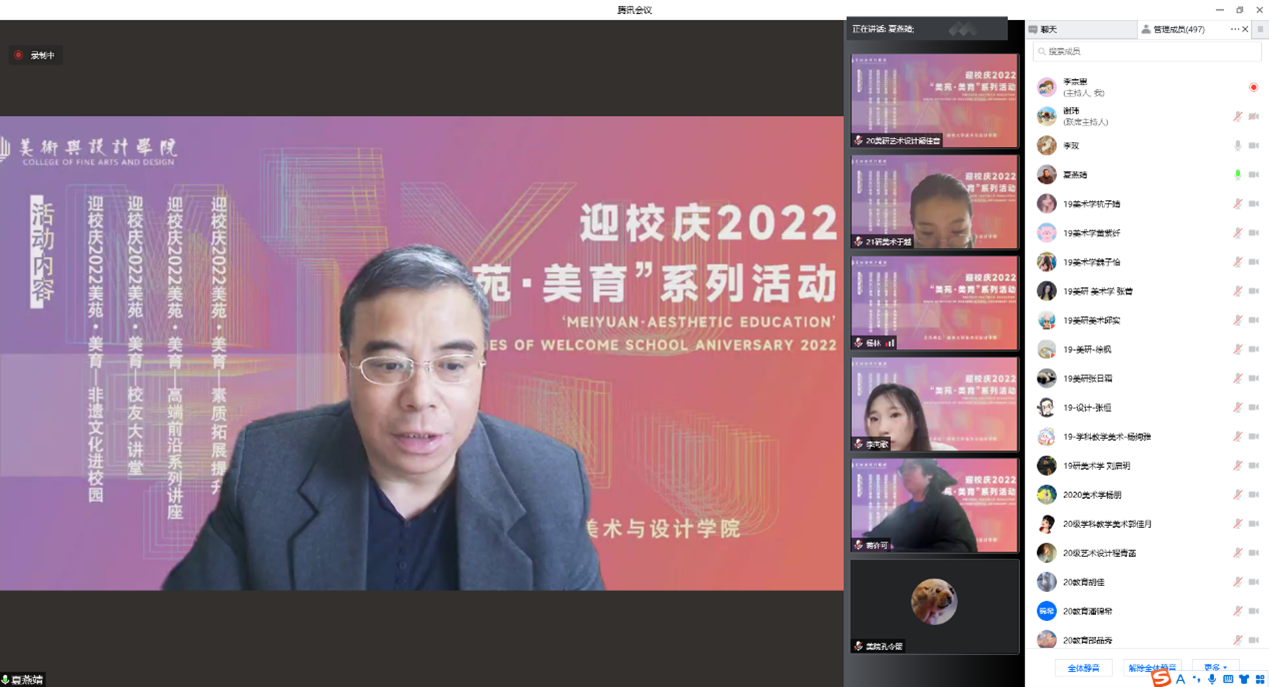The height and width of the screenshot is (687, 1269).
Task: Click the 录制中 recording indicator
Action: (x=35, y=55)
